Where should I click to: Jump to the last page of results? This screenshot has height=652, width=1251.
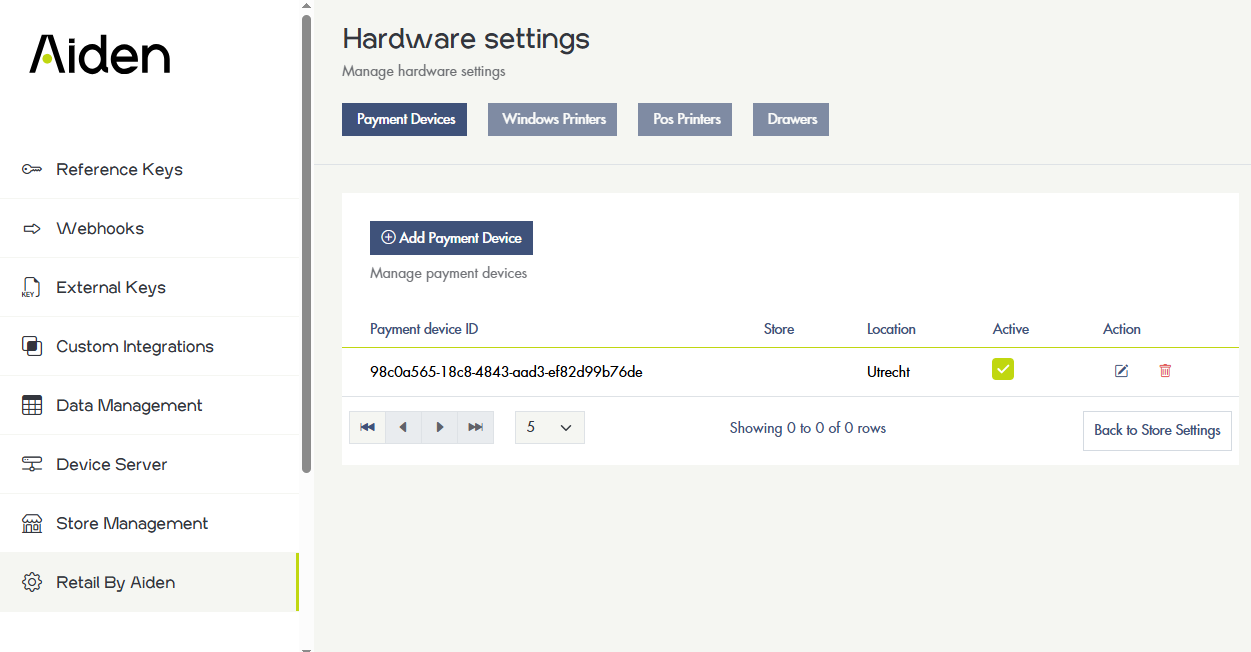476,427
